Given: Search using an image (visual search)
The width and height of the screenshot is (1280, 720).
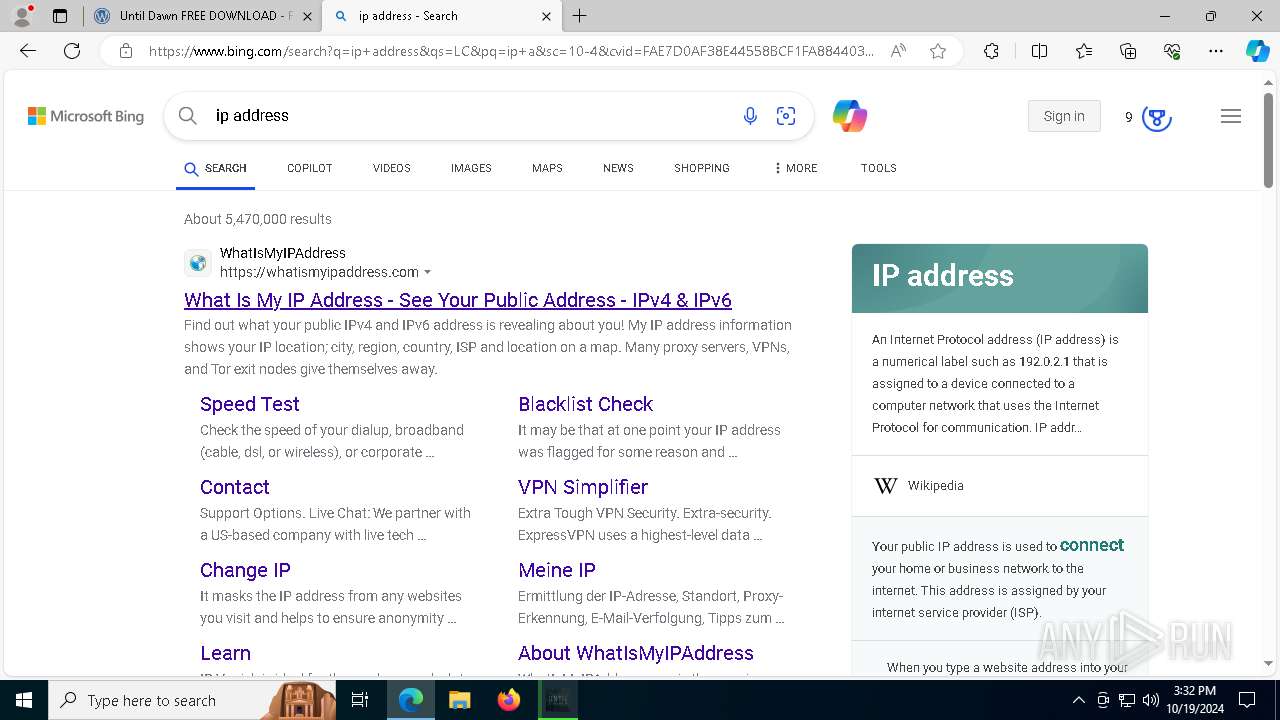Looking at the screenshot, I should coord(786,116).
